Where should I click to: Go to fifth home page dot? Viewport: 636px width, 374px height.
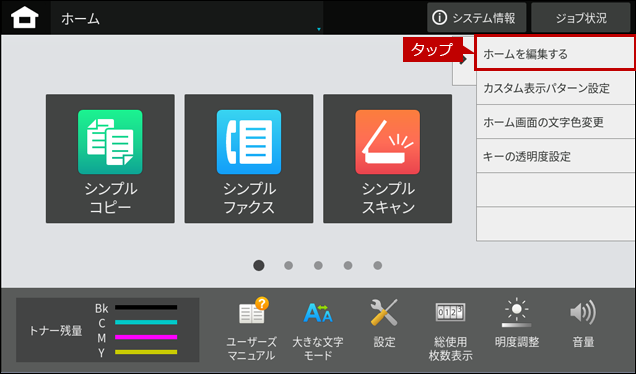tap(378, 265)
